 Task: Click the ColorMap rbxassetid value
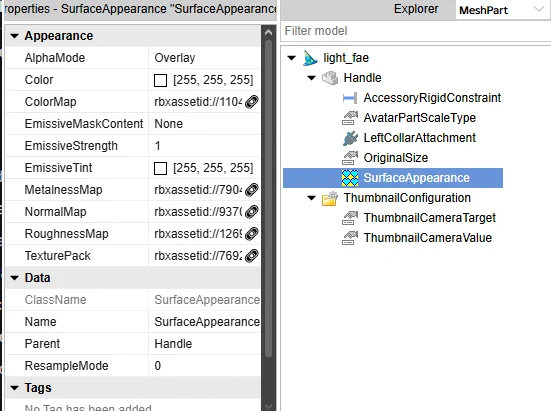click(x=198, y=102)
